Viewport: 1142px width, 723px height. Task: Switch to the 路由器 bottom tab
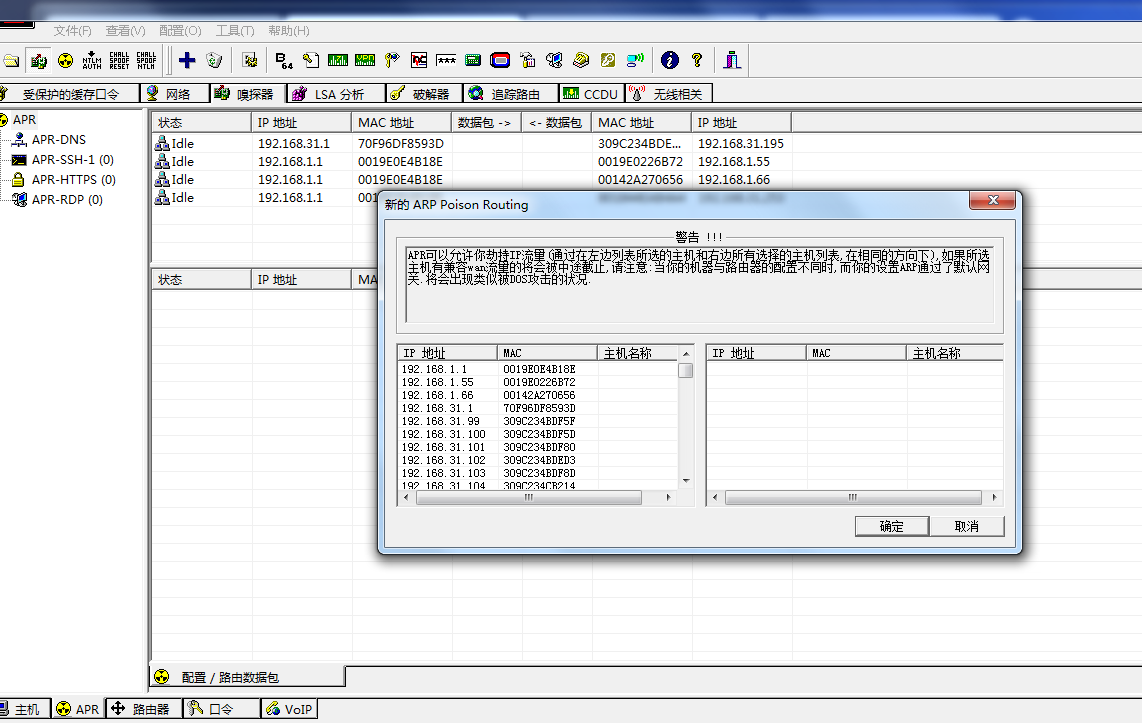(x=150, y=709)
